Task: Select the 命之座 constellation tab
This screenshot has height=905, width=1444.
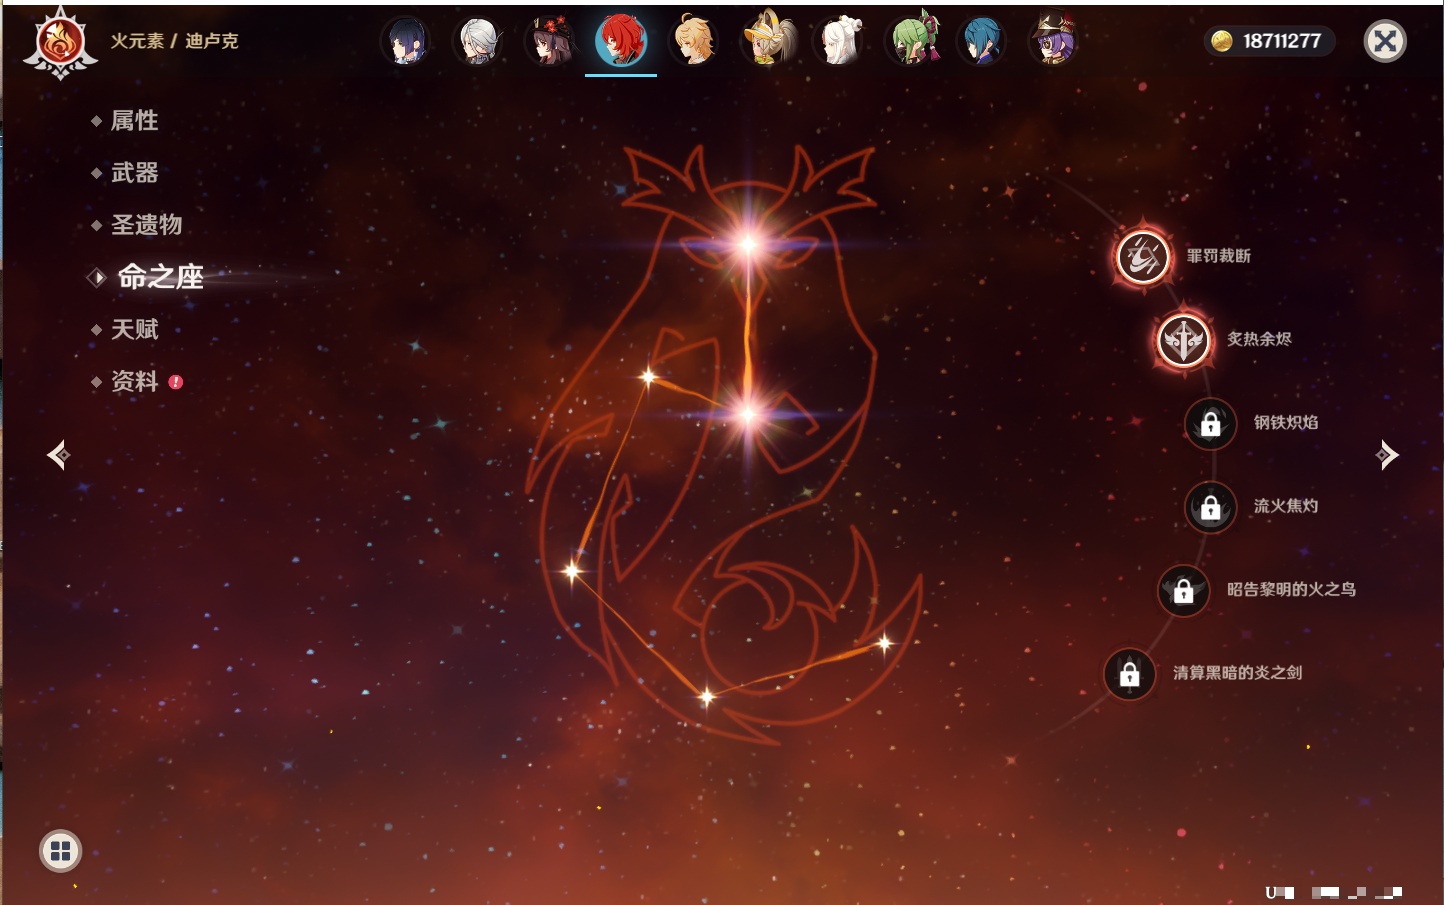Action: pyautogui.click(x=160, y=277)
